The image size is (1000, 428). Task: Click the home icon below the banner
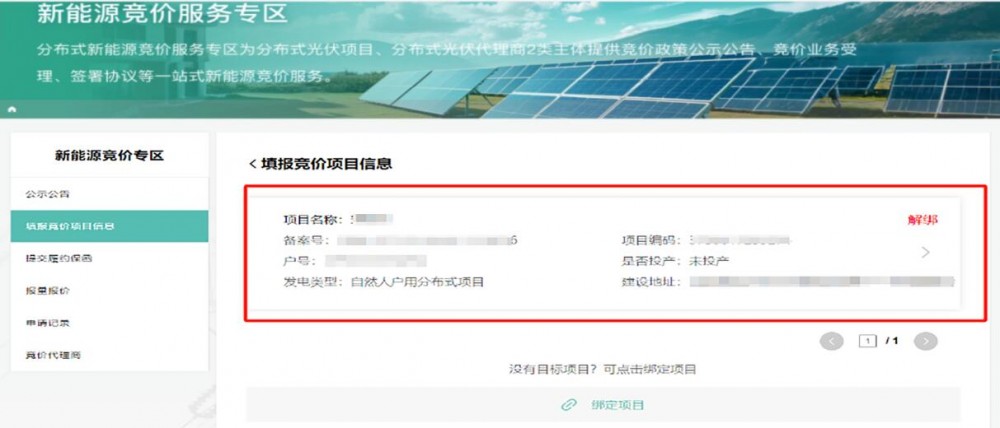pyautogui.click(x=12, y=108)
